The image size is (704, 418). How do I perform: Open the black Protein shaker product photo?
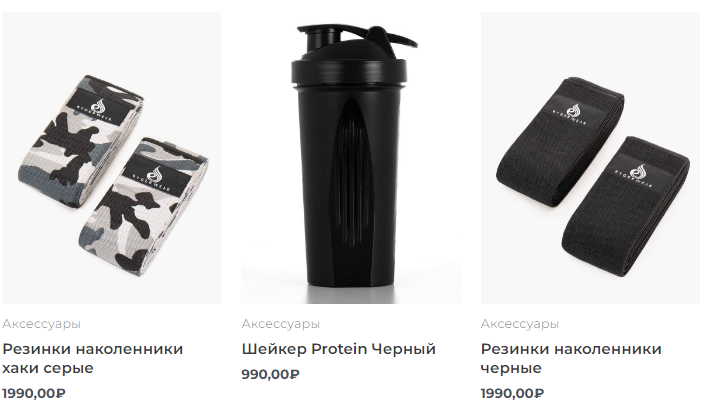[351, 158]
